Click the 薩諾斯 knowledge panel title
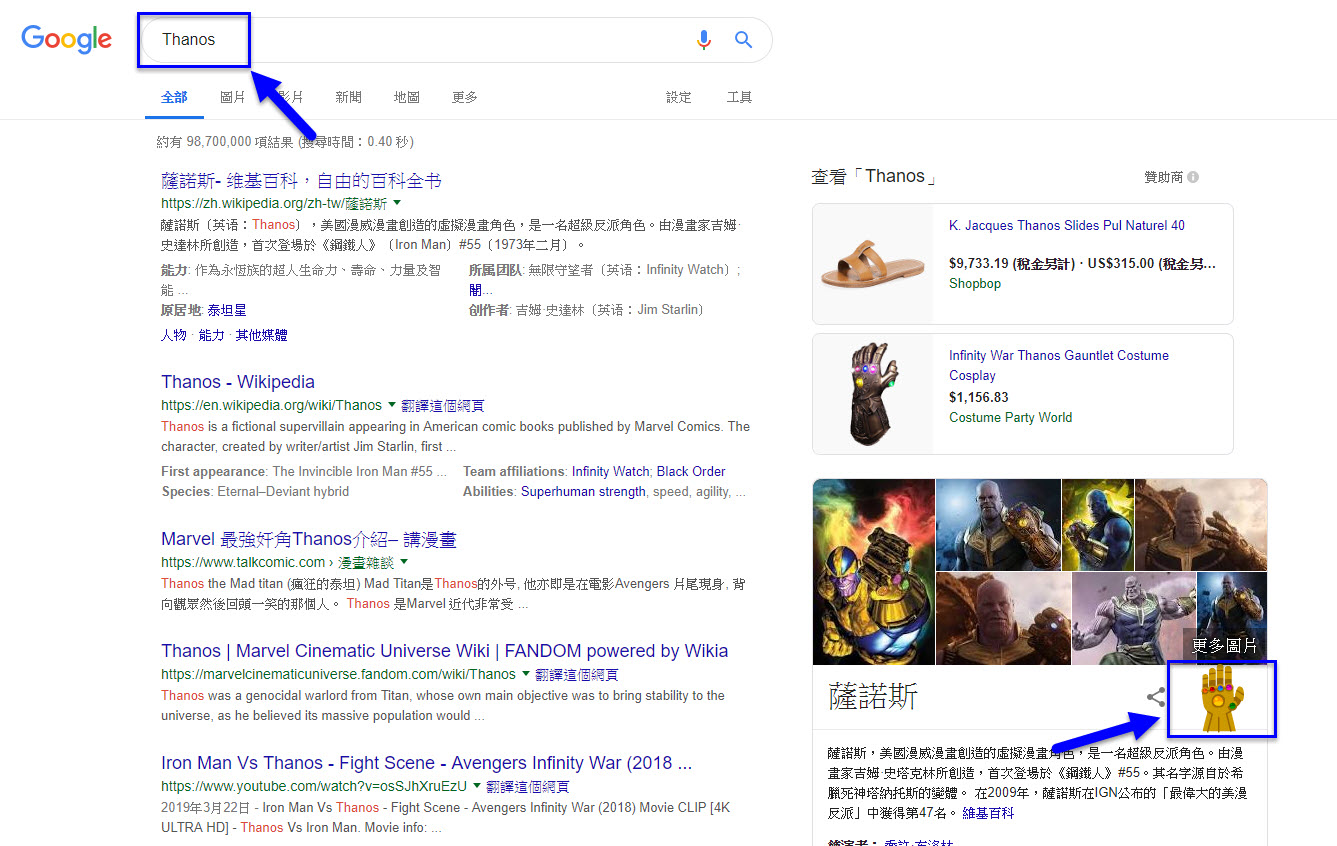The image size is (1337, 846). tap(873, 697)
